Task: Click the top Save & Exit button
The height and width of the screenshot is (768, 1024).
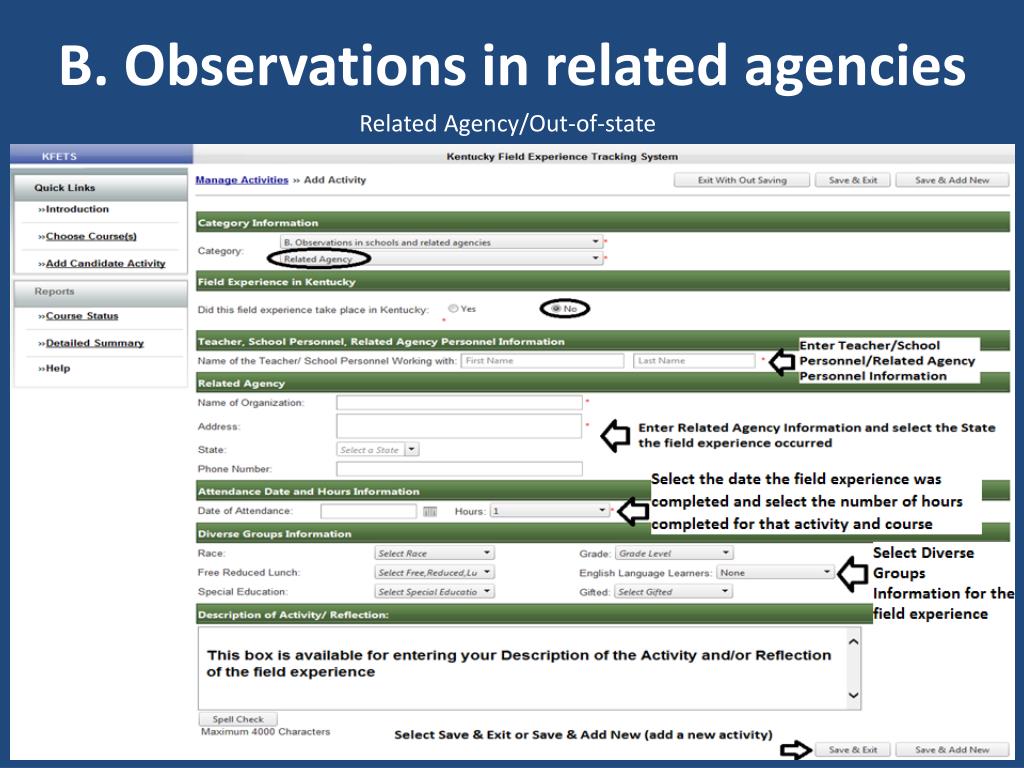Action: [853, 180]
